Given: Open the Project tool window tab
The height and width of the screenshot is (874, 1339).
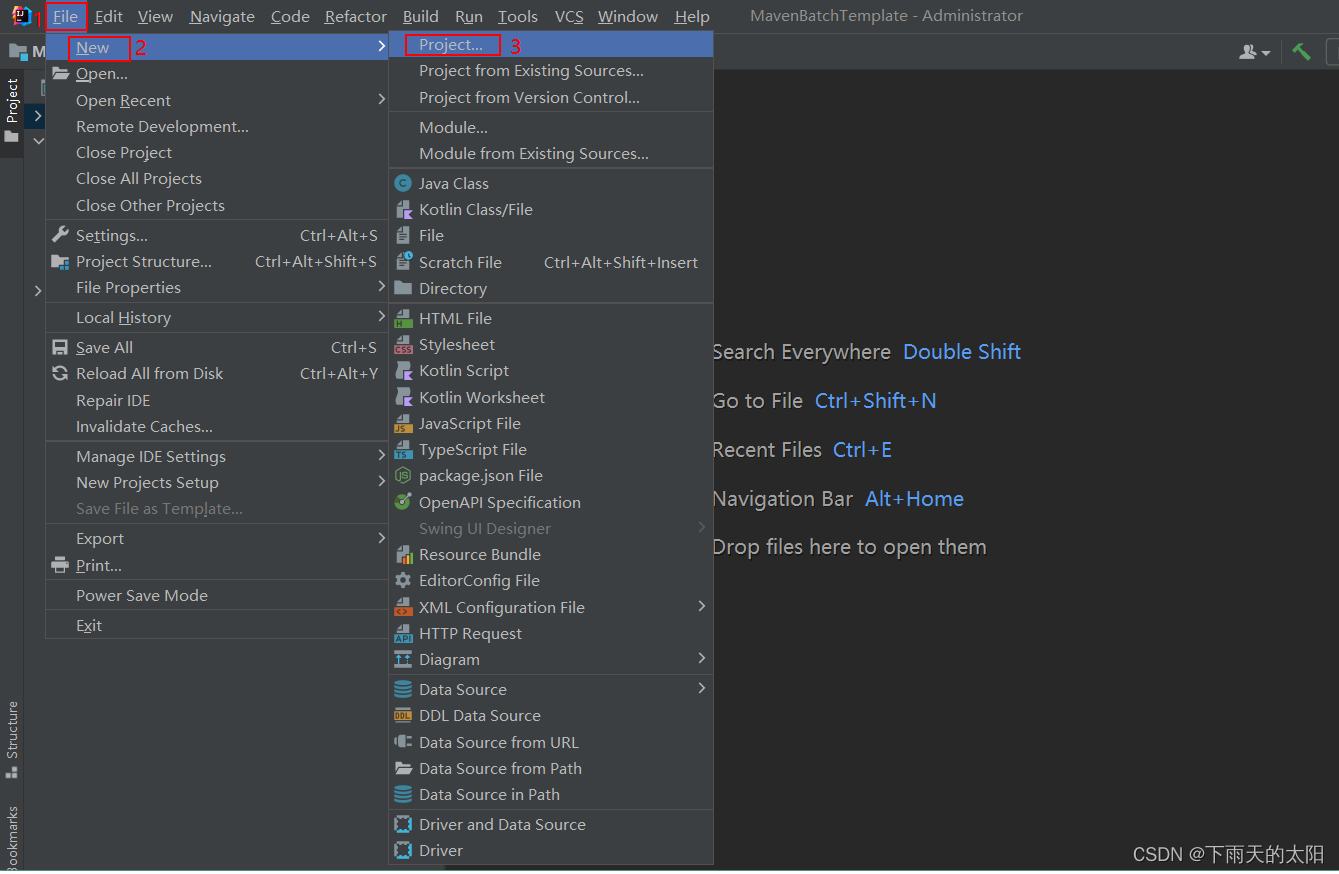Looking at the screenshot, I should click(12, 110).
